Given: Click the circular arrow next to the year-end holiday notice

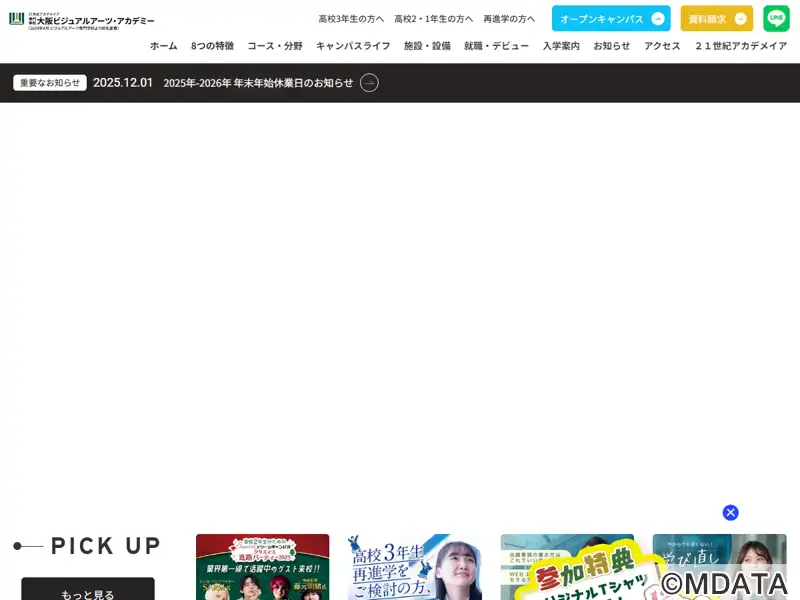Looking at the screenshot, I should (x=369, y=83).
